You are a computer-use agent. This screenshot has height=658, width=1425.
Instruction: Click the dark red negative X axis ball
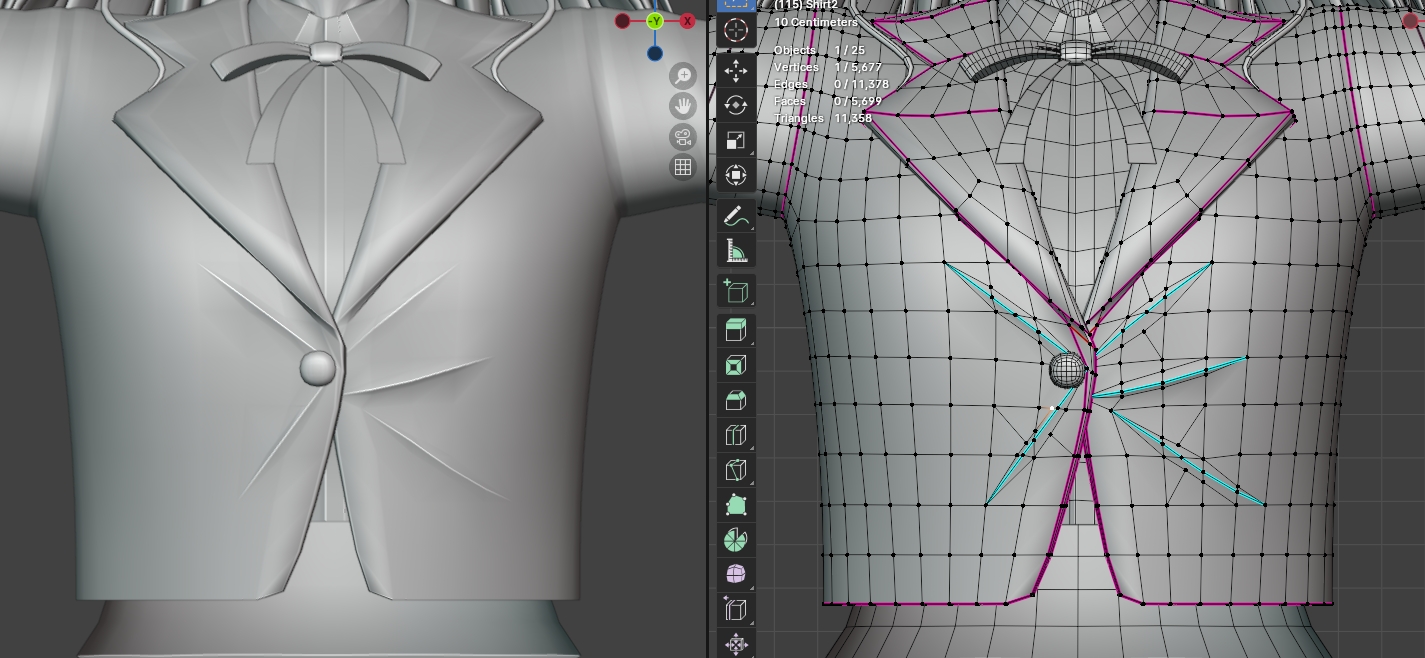623,21
